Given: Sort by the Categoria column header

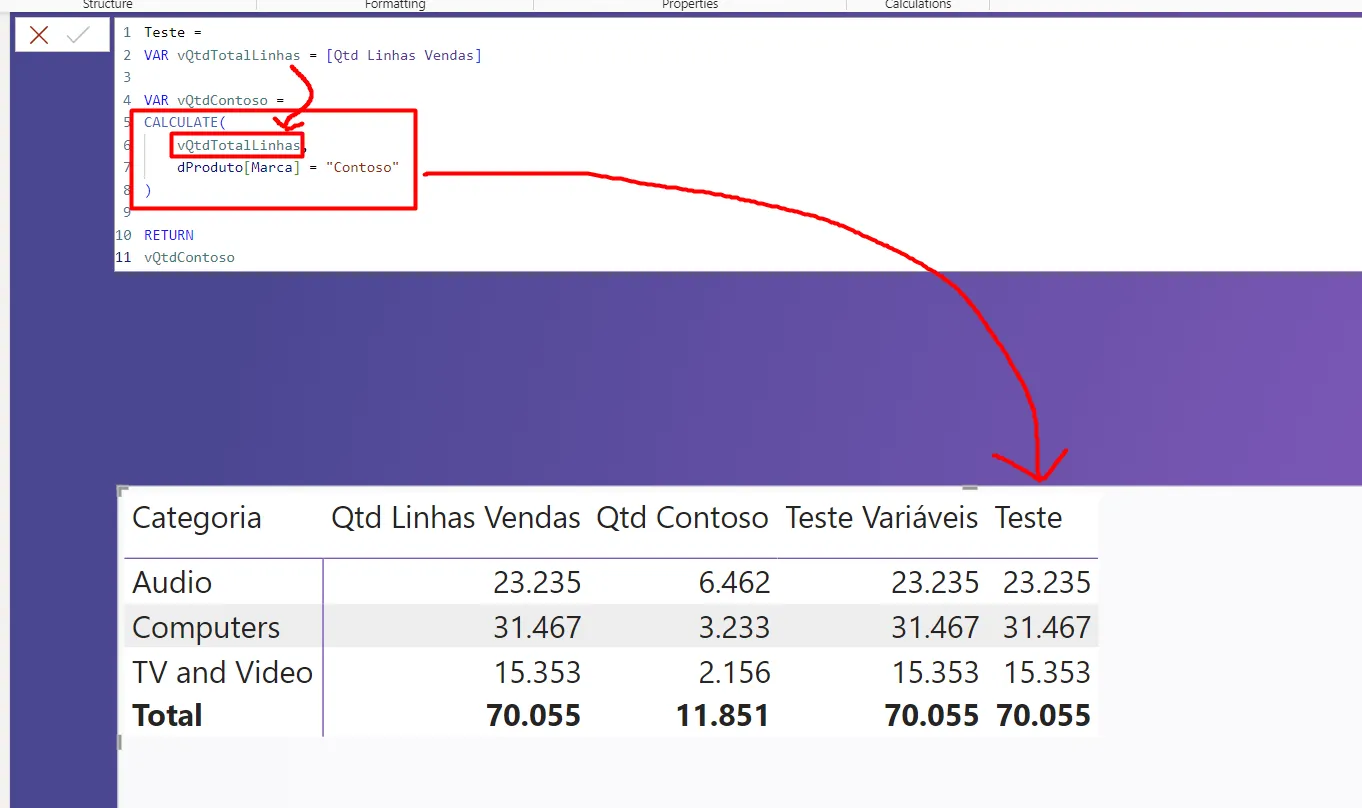Looking at the screenshot, I should [197, 518].
